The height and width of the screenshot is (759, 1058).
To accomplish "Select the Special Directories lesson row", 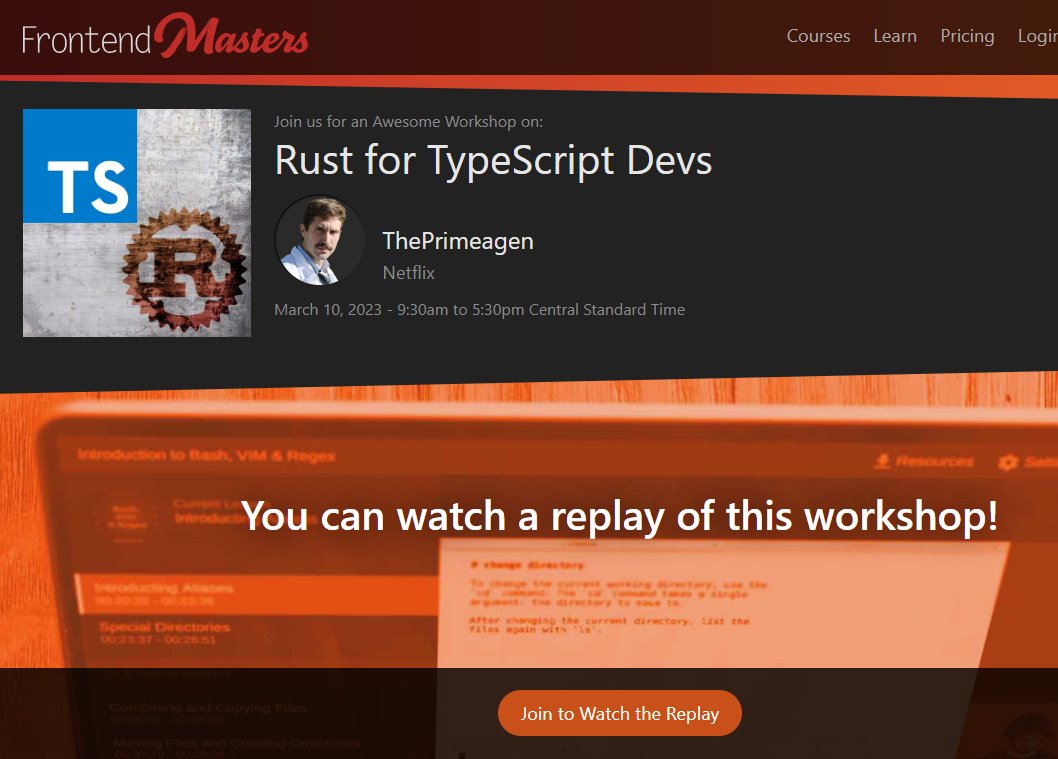I will point(164,633).
